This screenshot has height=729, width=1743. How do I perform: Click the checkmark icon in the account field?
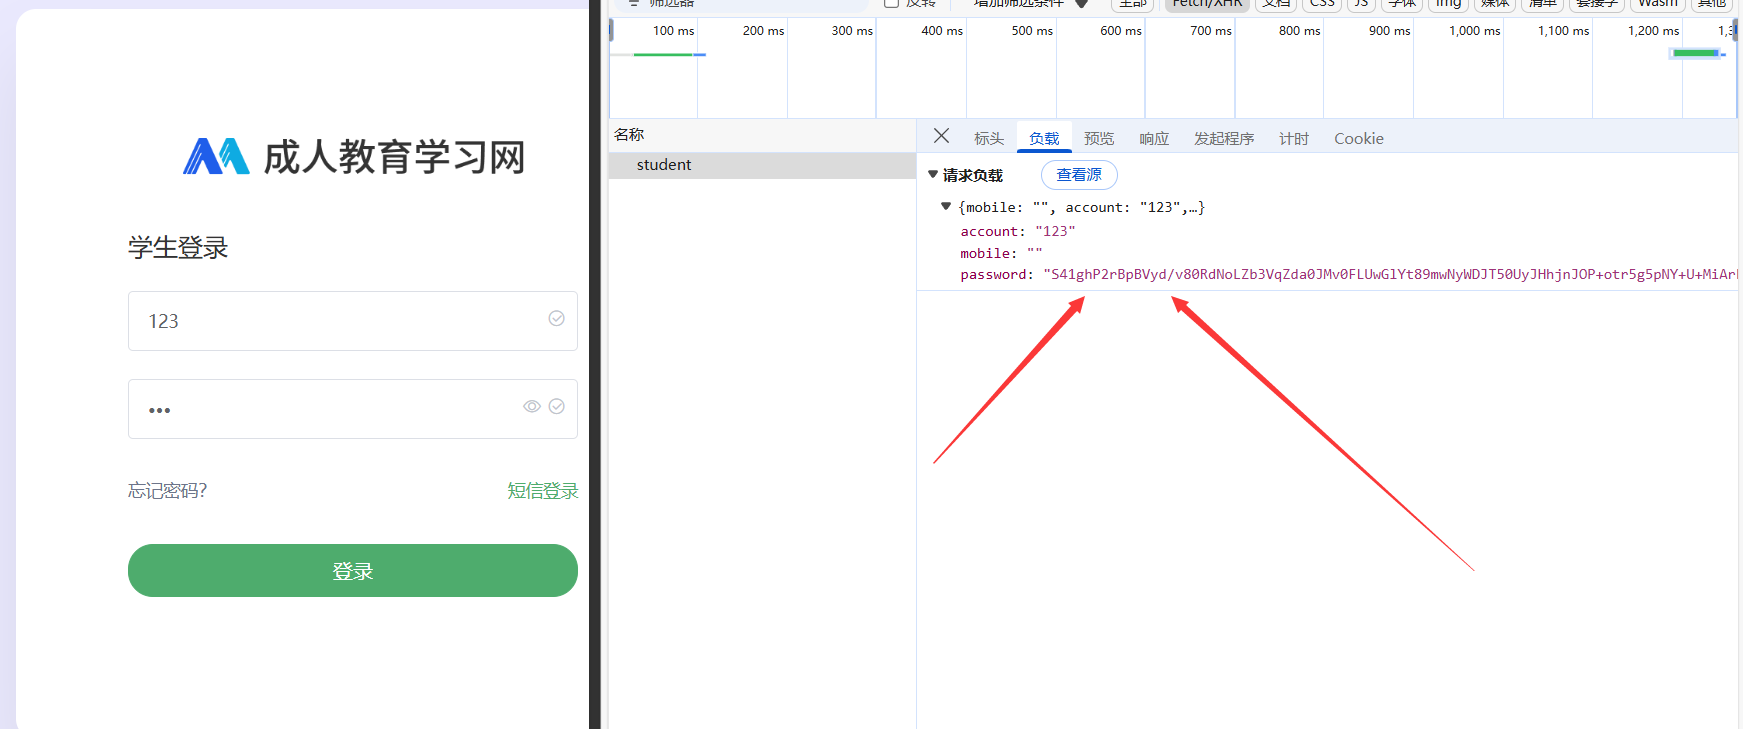coord(557,318)
